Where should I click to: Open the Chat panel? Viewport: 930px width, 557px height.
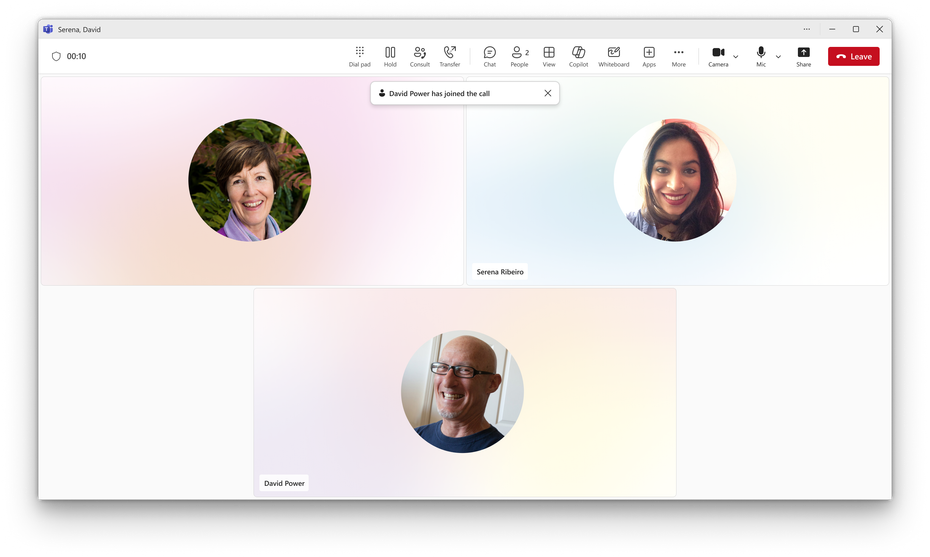(489, 56)
